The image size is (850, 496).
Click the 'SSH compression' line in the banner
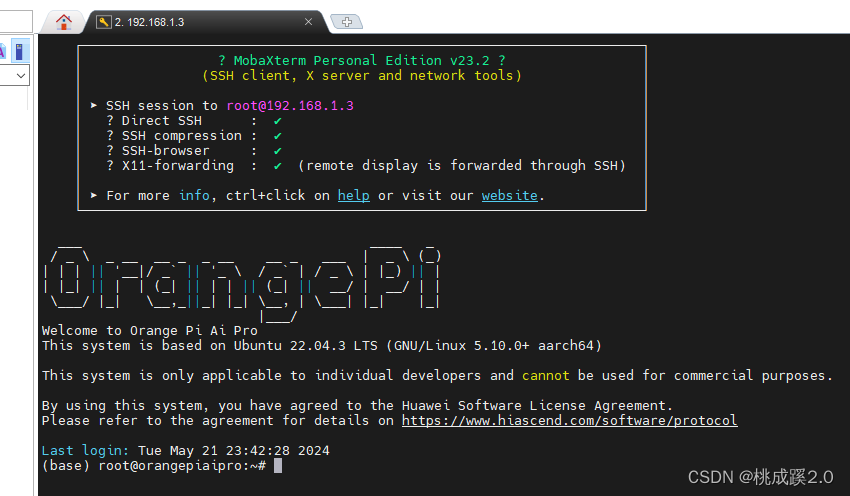tap(194, 136)
